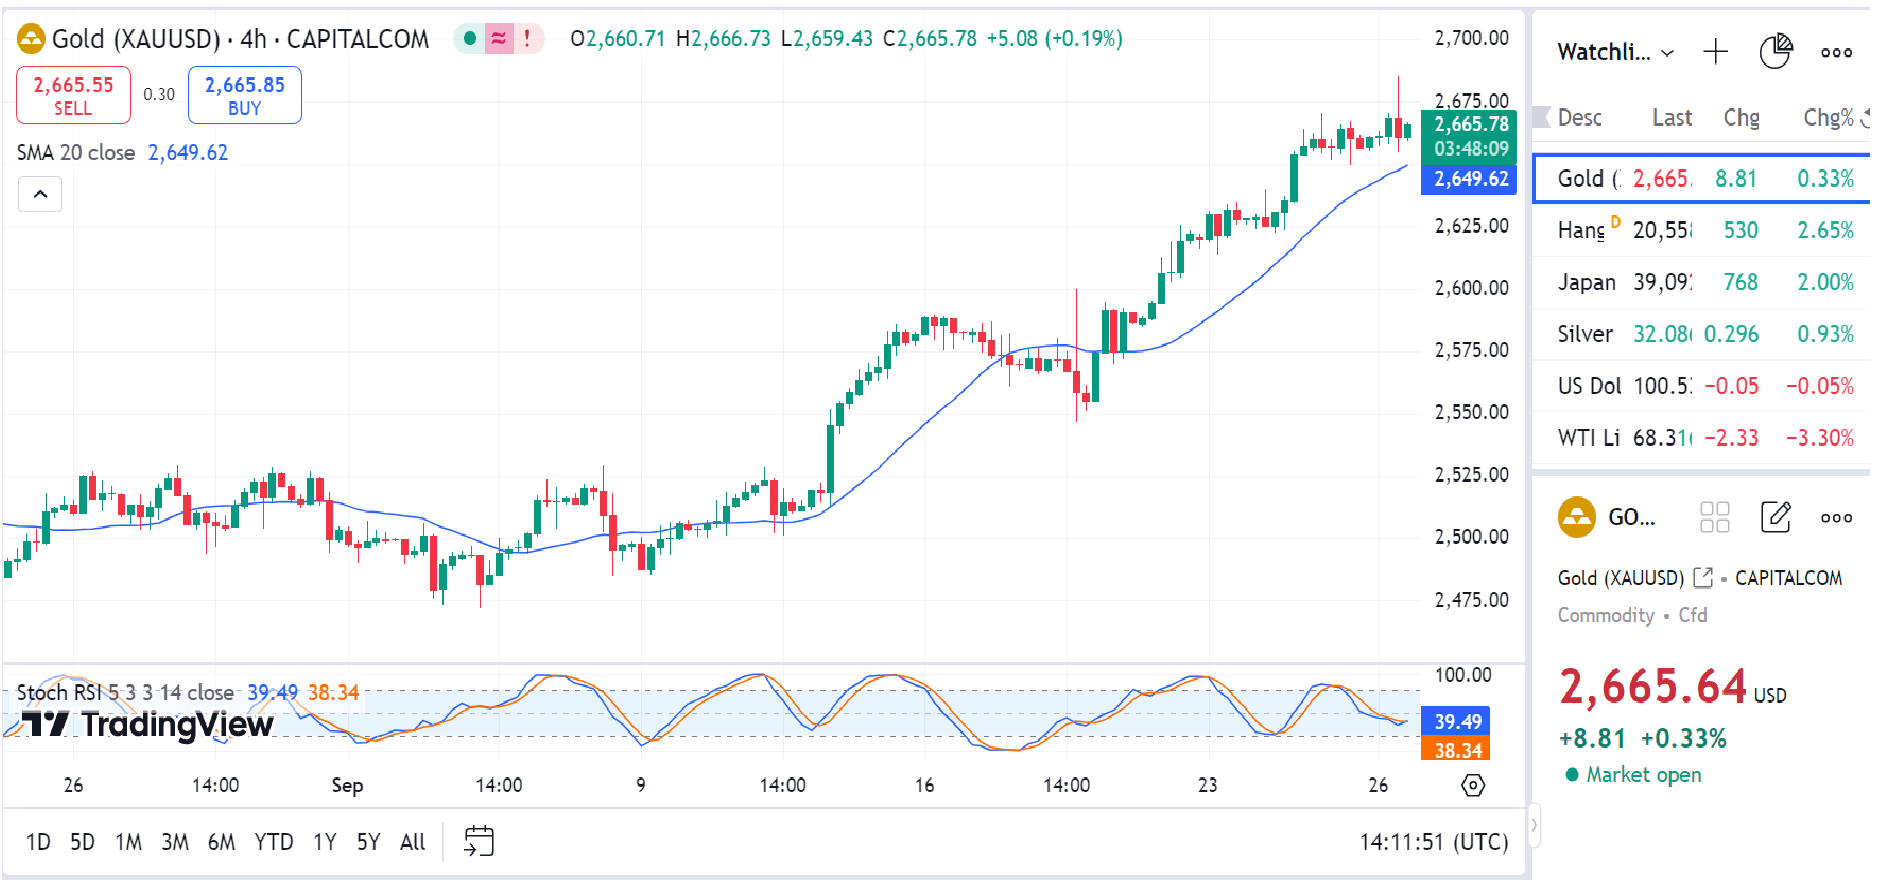Click the red exclamation status icon
Viewport: 1879px width, 884px height.
[x=527, y=39]
